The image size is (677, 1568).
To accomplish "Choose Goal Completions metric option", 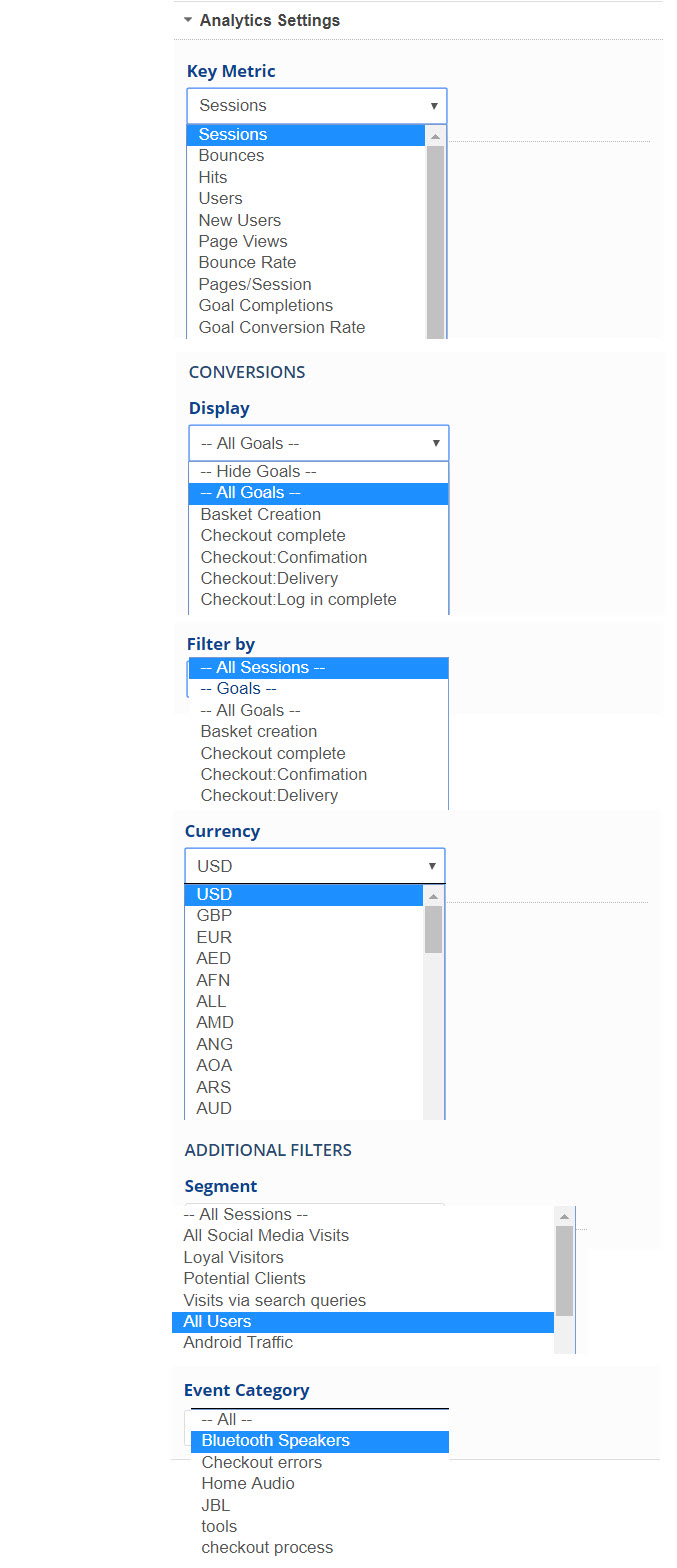I will point(265,306).
